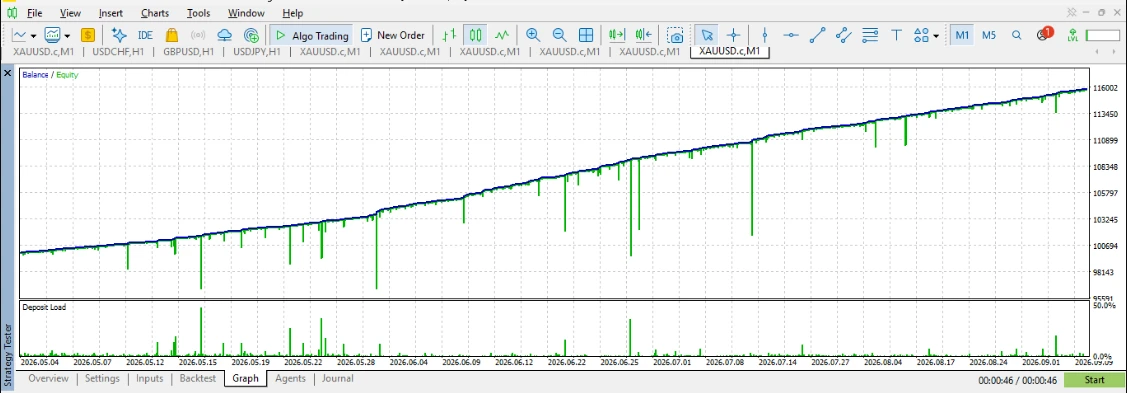Select the Fibonacci retracement tool
The image size is (1127, 393).
coord(870,34)
